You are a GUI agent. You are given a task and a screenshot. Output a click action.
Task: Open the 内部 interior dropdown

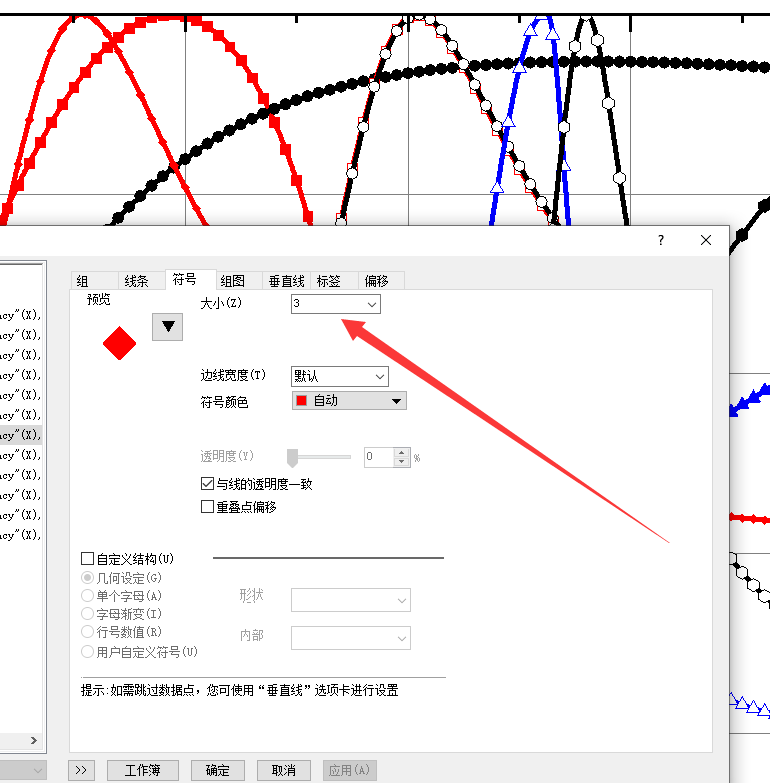click(351, 638)
